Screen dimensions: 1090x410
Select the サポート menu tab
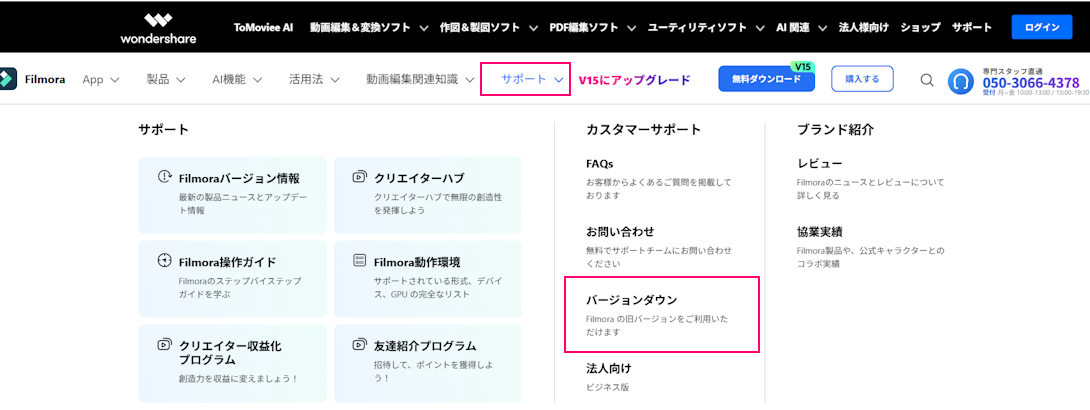coord(525,79)
